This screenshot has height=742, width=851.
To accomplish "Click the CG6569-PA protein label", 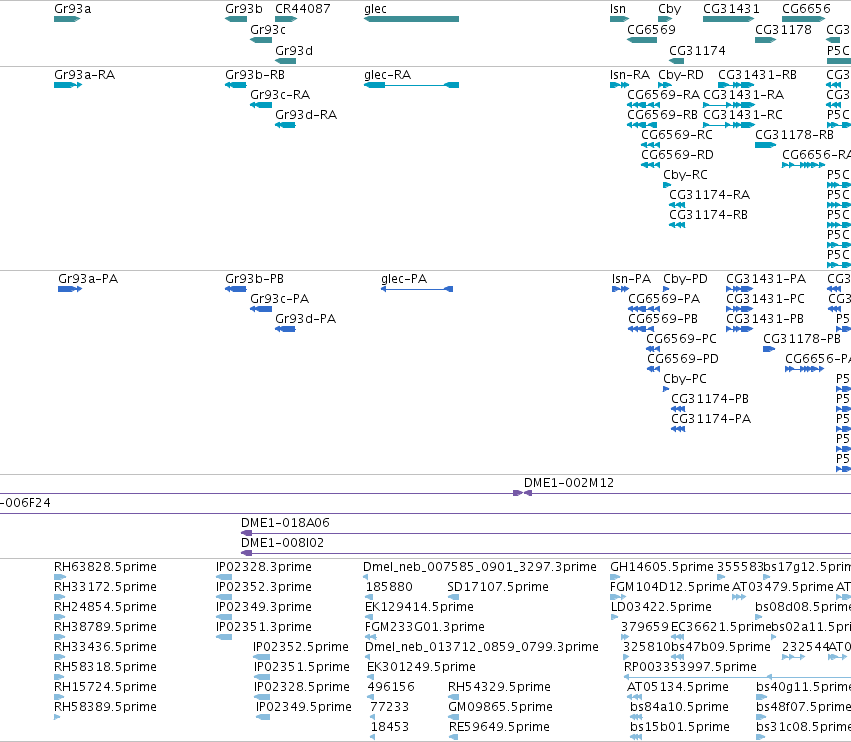I will coord(664,299).
